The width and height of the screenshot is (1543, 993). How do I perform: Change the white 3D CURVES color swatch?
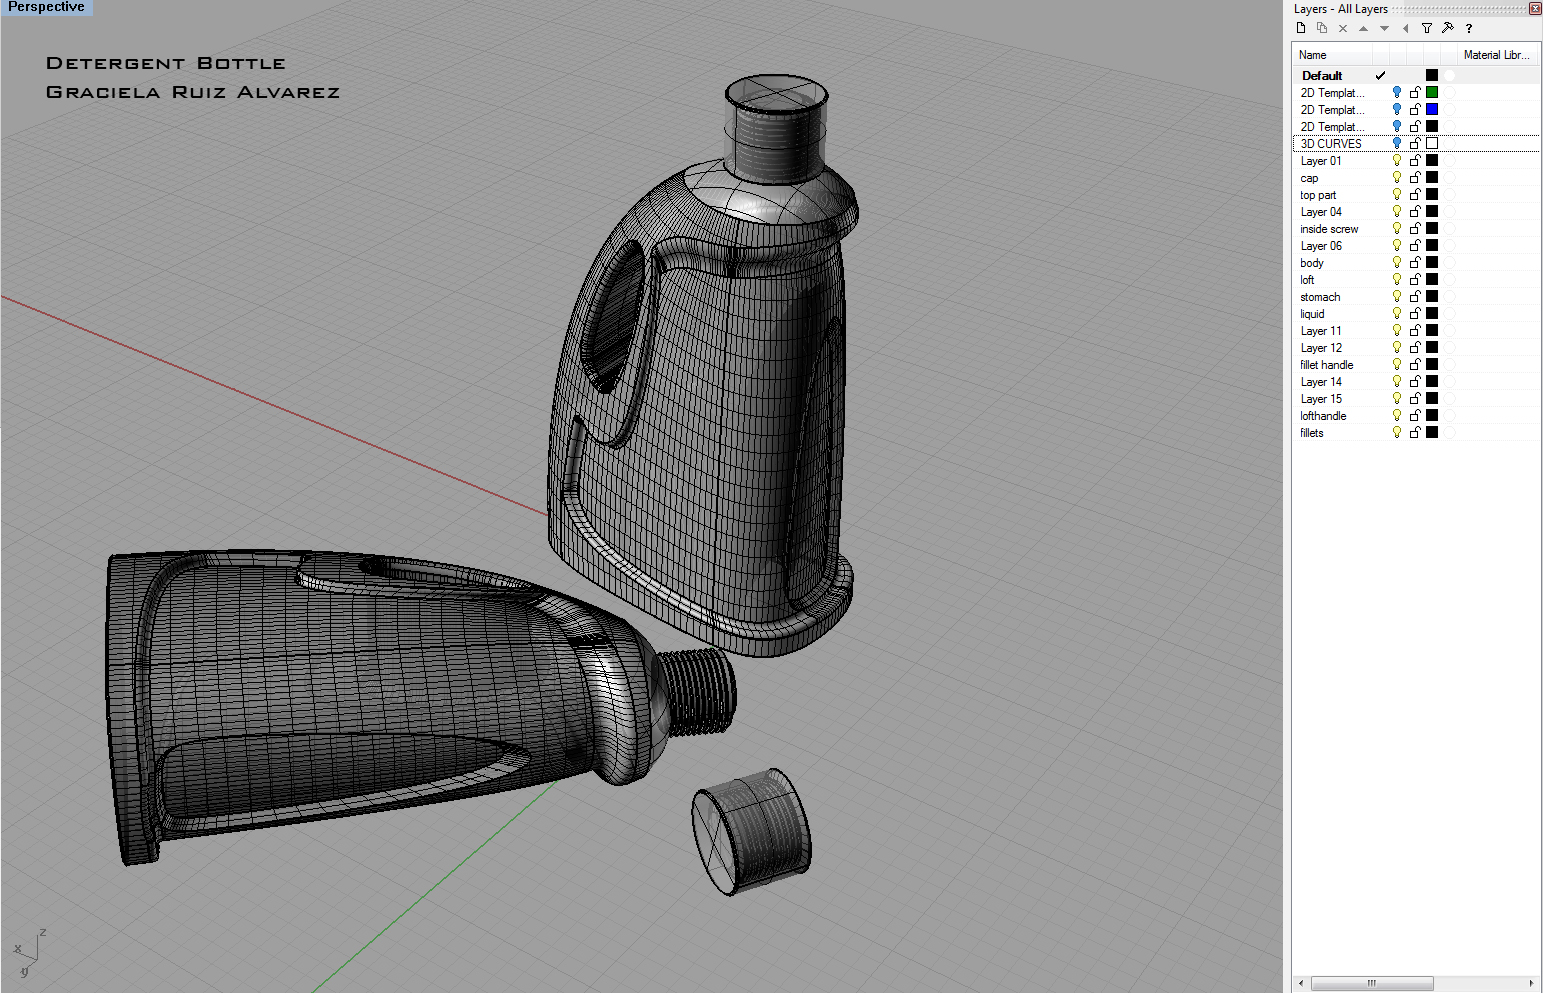[x=1432, y=143]
